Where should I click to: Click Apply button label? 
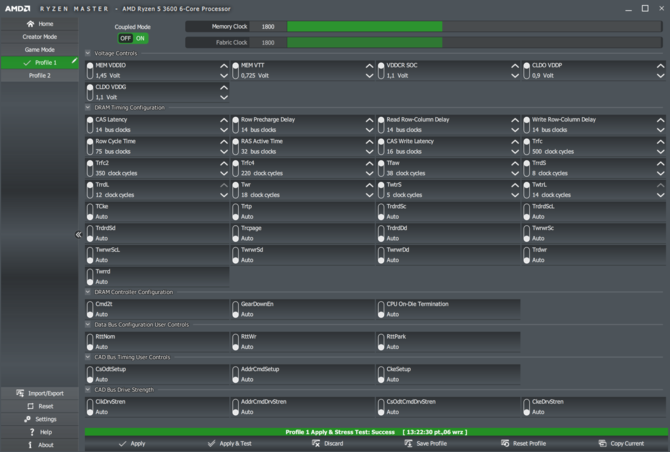pos(138,443)
